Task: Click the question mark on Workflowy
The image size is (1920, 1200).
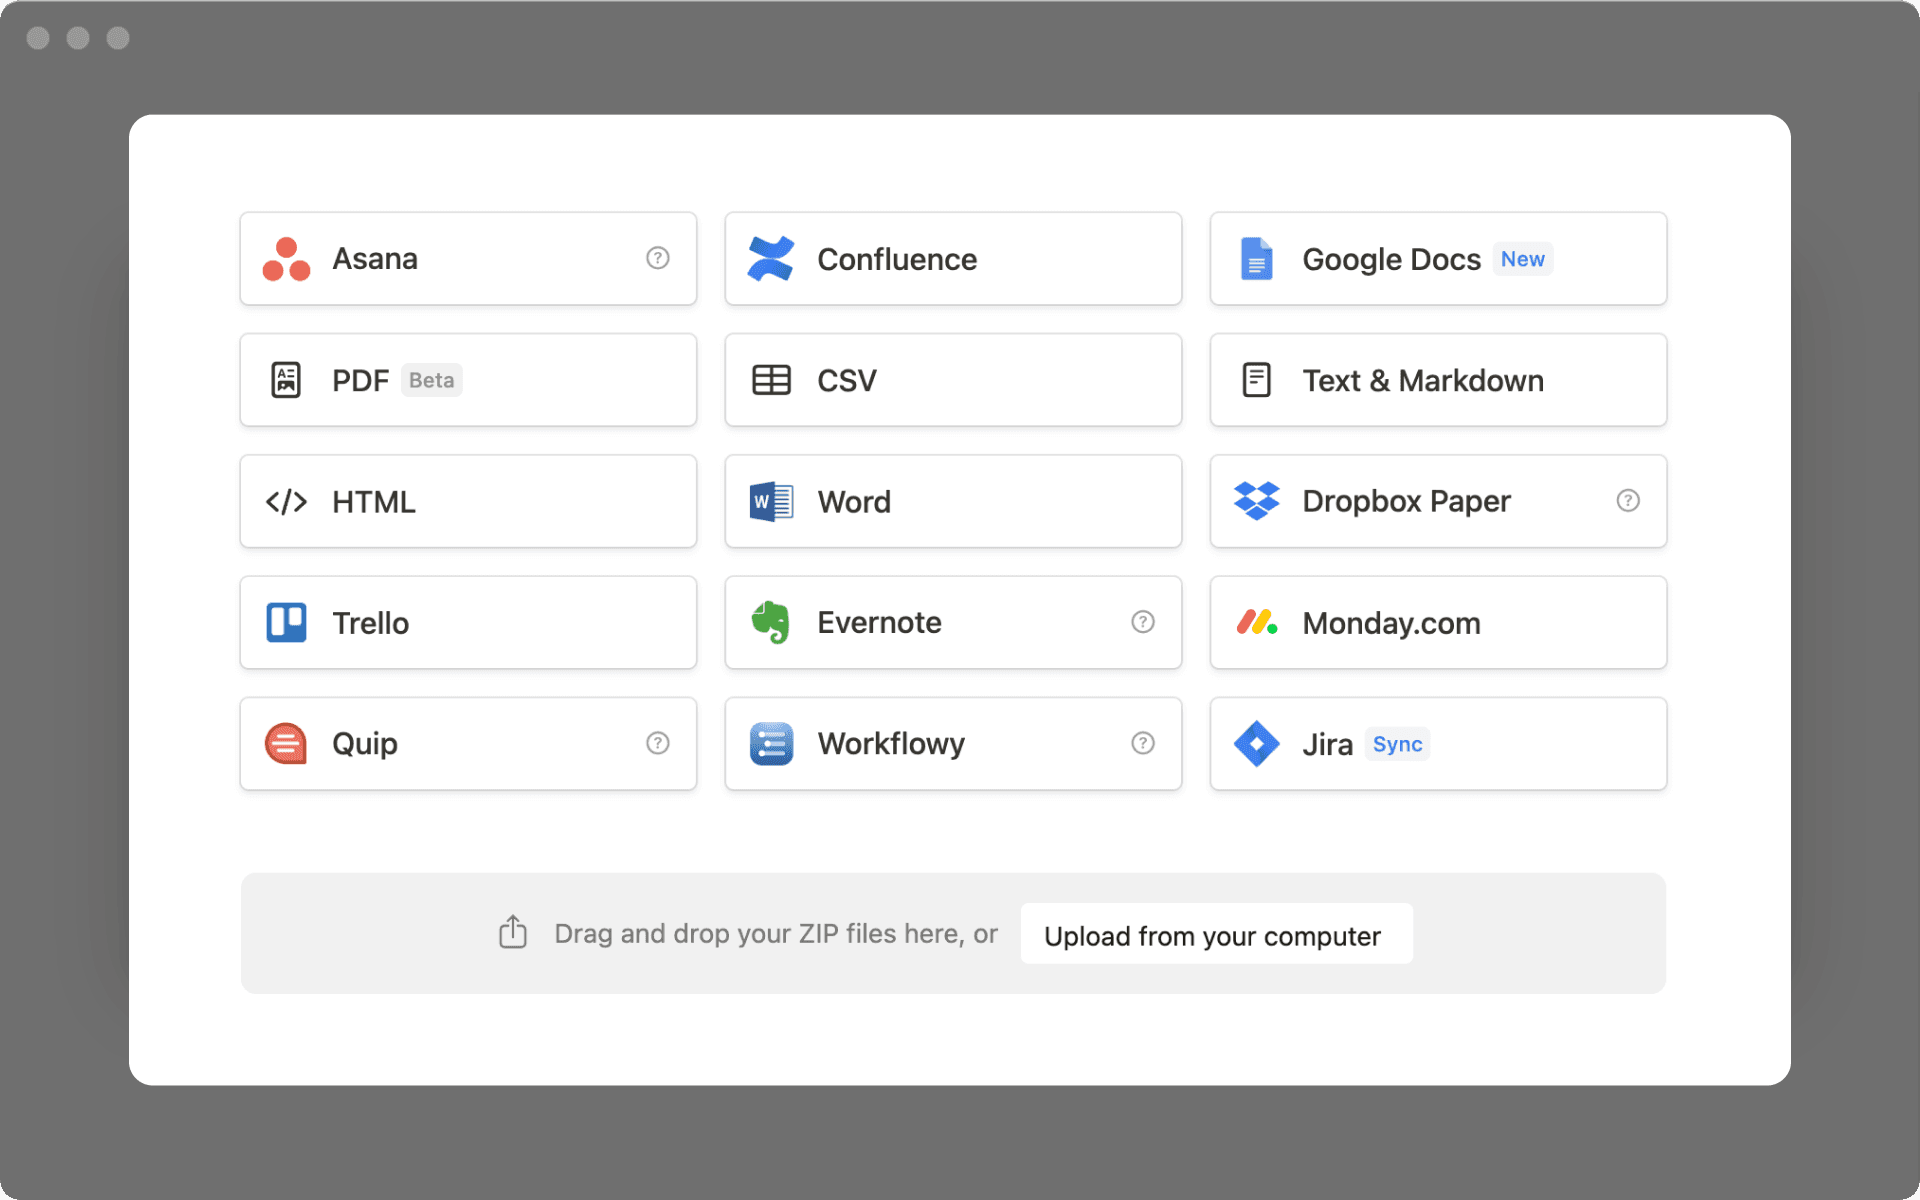Action: point(1142,743)
